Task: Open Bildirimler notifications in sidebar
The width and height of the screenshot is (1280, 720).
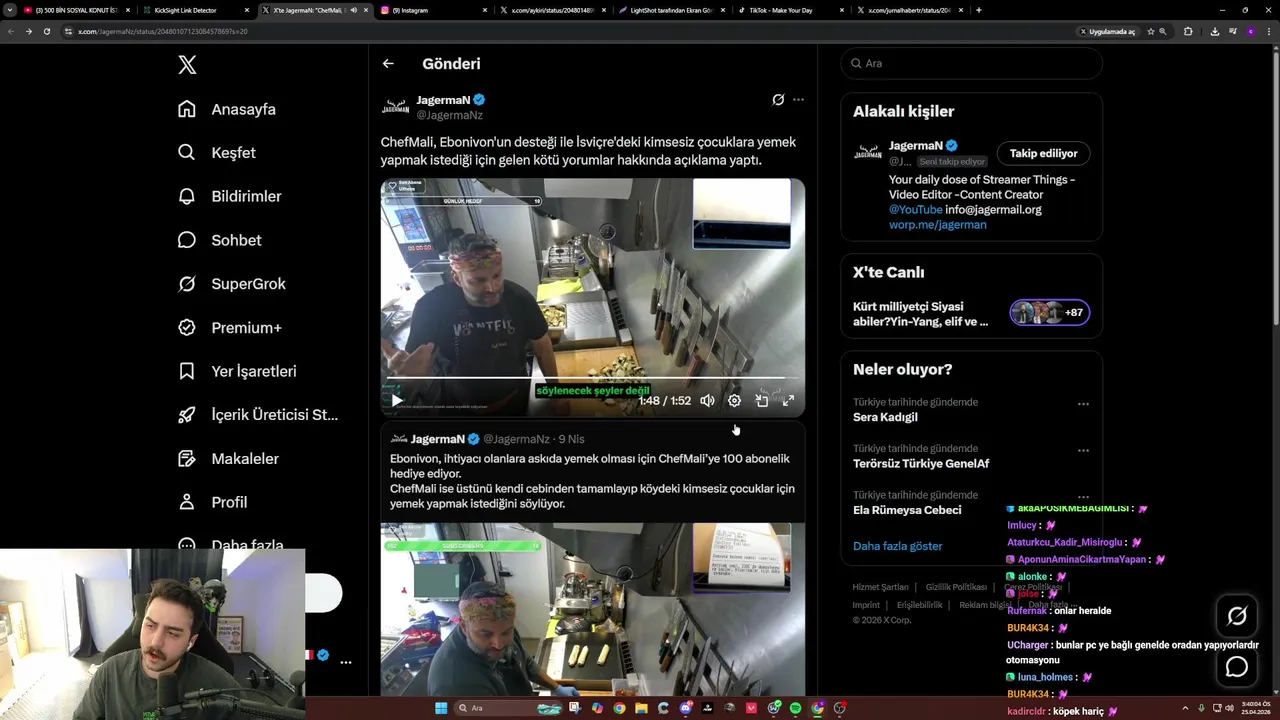Action: 230,196
